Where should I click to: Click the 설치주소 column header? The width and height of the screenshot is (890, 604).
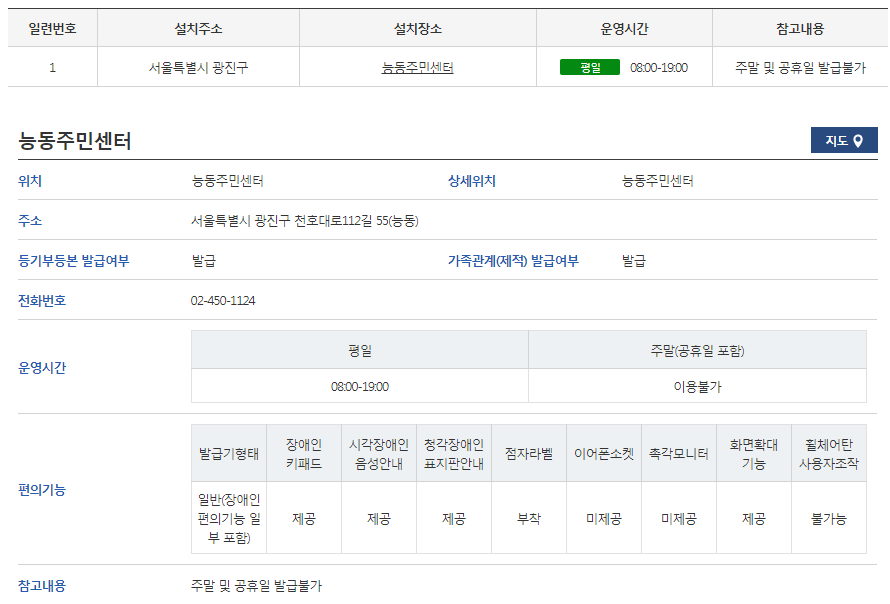pyautogui.click(x=198, y=28)
